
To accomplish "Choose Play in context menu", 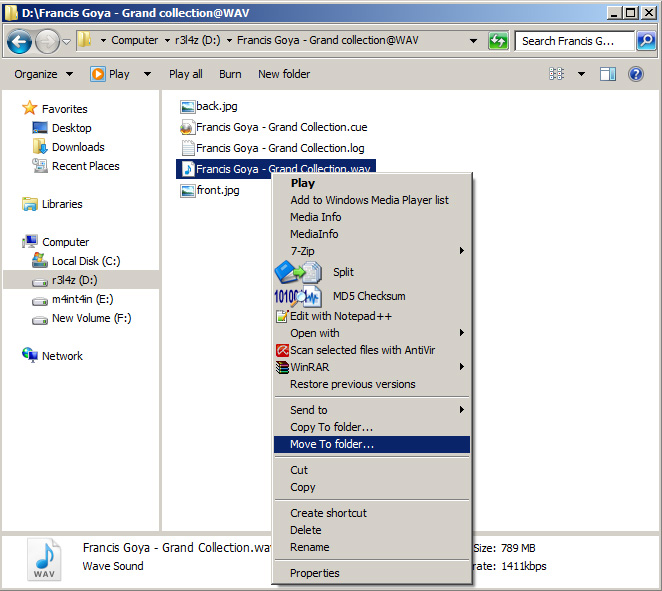I will pyautogui.click(x=372, y=183).
